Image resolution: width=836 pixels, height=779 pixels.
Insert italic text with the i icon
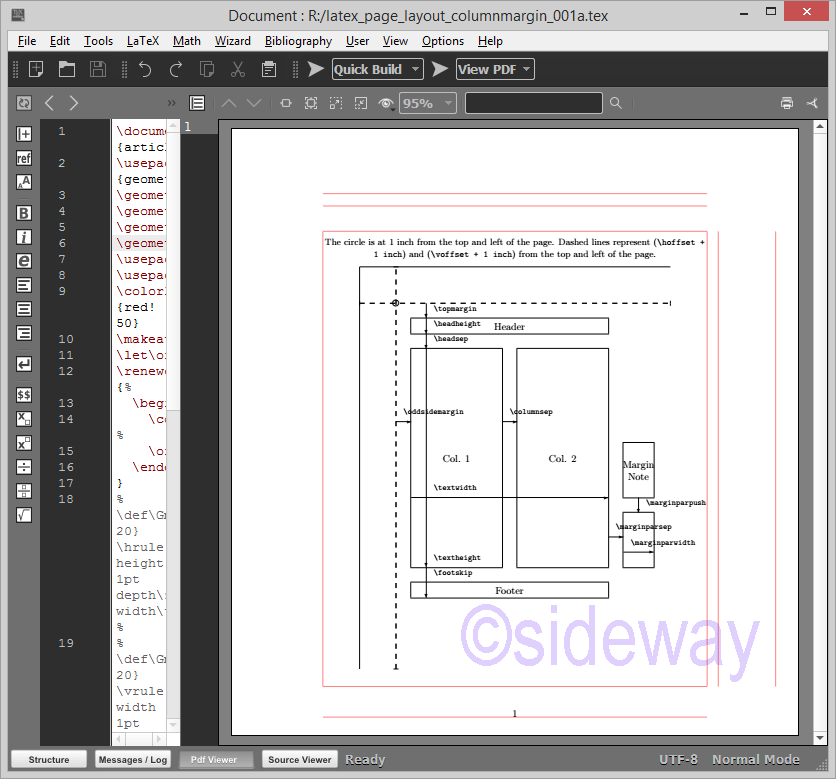[x=24, y=237]
